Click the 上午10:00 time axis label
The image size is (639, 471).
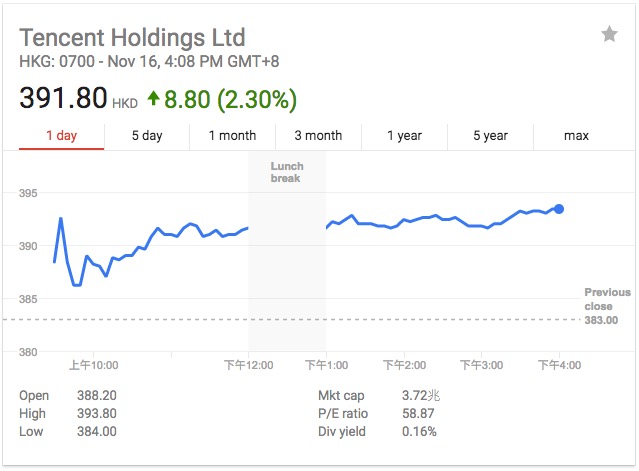[94, 366]
